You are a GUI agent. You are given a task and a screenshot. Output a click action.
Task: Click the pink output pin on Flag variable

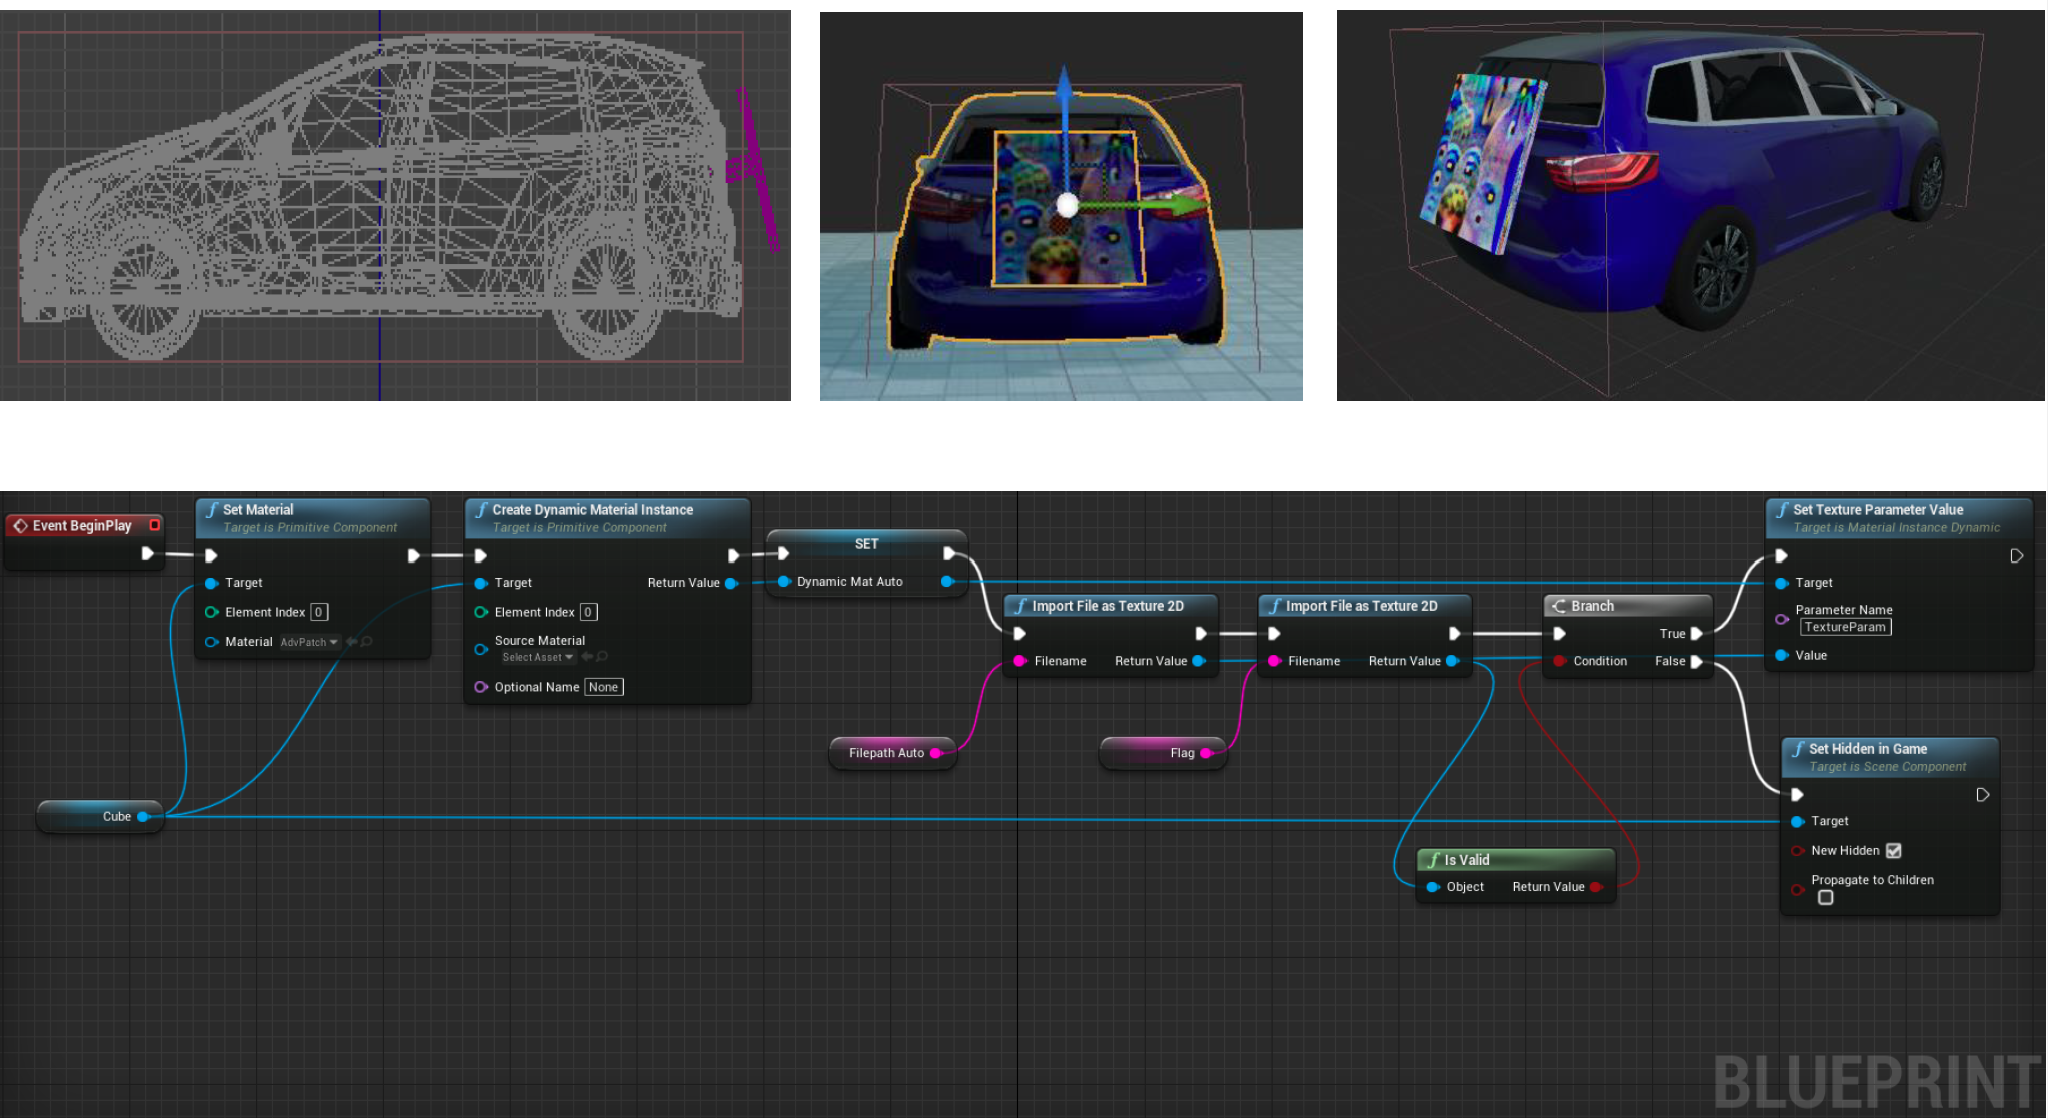pos(1206,753)
